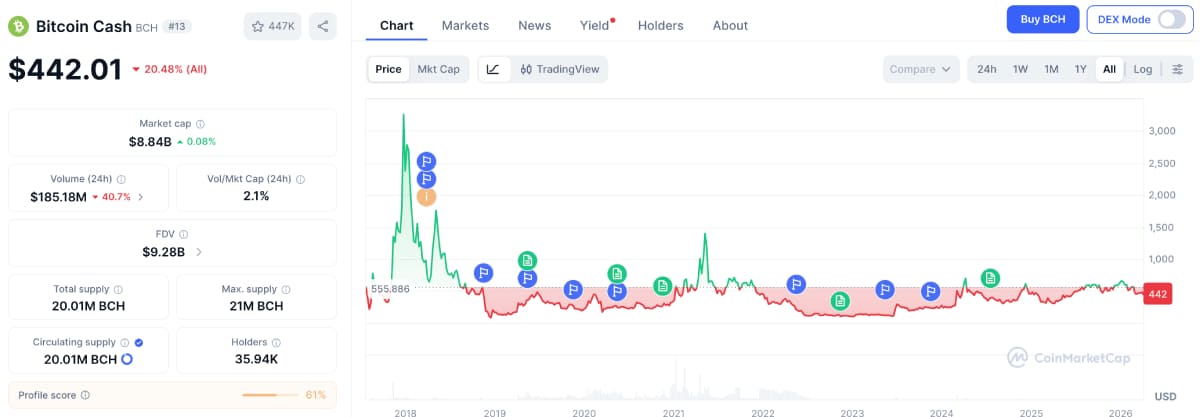Switch to the Markets tab
1200x417 pixels.
tap(465, 25)
